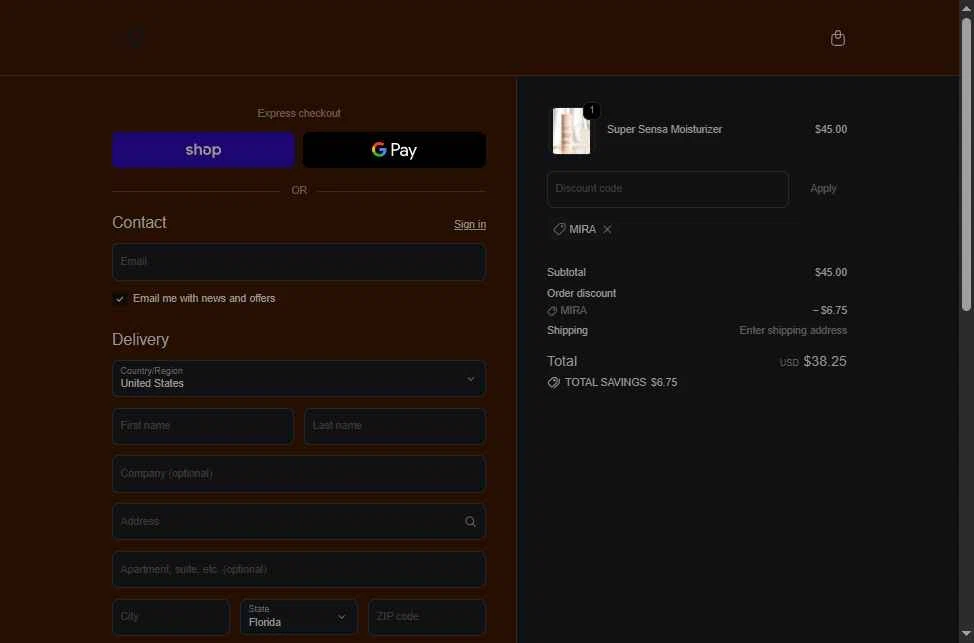Viewport: 974px width, 643px height.
Task: Open the Country/Region dropdown
Action: click(x=299, y=378)
